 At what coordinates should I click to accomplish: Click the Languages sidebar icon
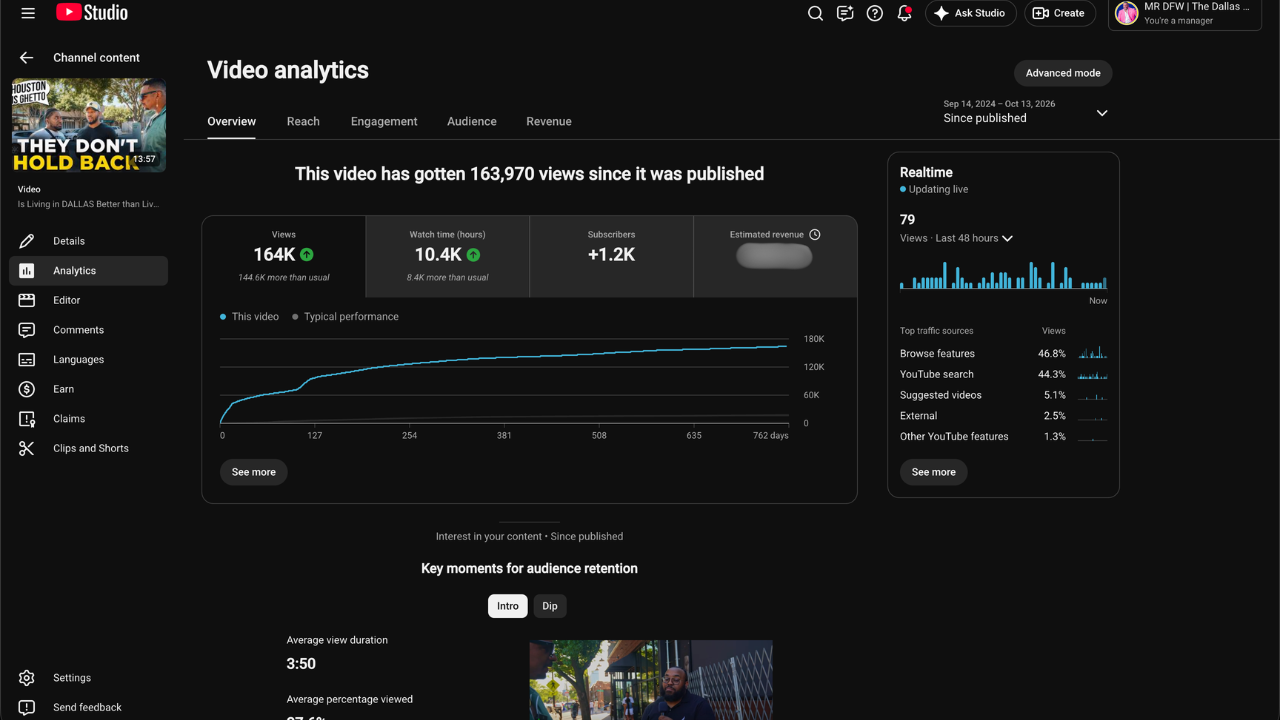(27, 359)
